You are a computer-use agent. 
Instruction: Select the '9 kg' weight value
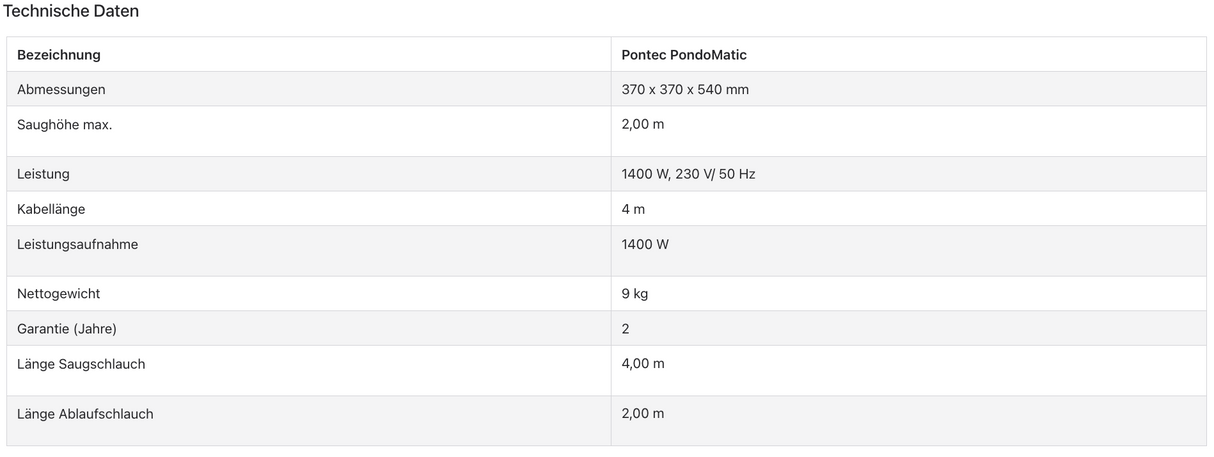[x=635, y=294]
